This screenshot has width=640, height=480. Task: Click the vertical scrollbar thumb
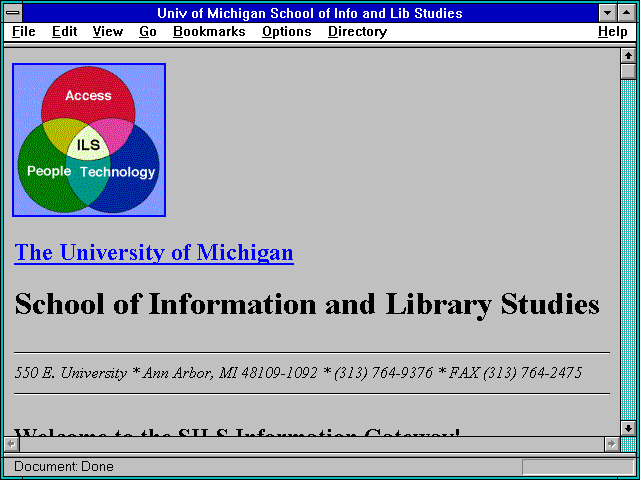[x=628, y=72]
